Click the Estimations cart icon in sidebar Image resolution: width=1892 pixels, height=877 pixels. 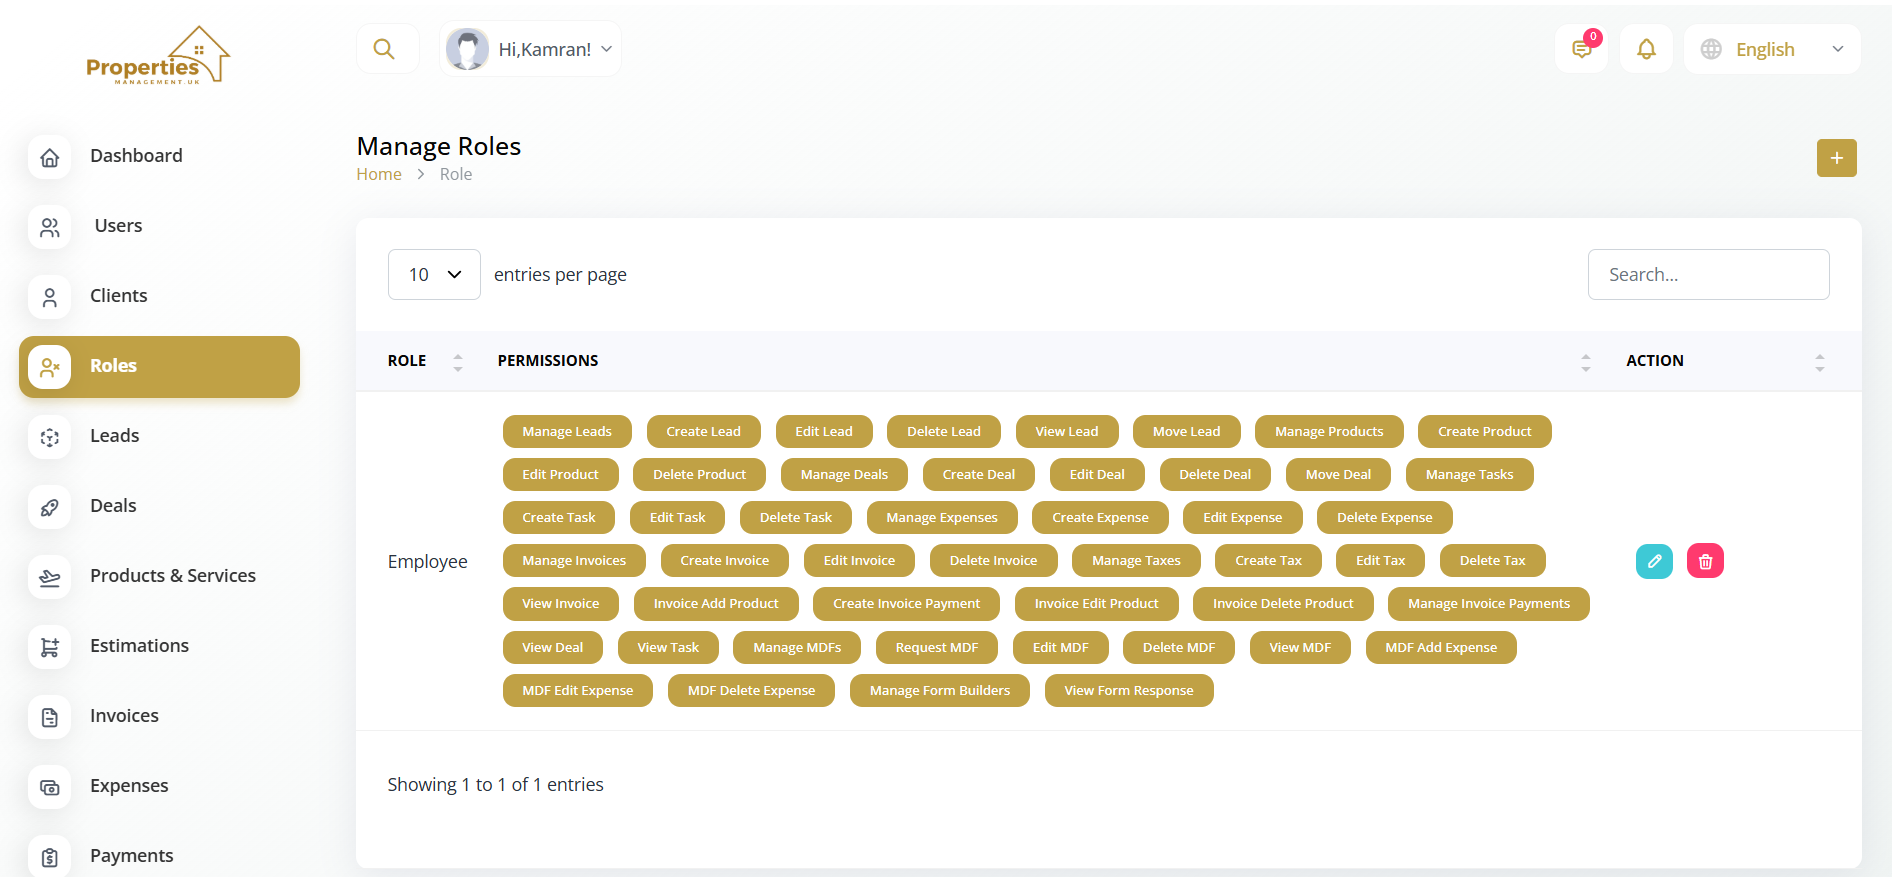tap(50, 647)
